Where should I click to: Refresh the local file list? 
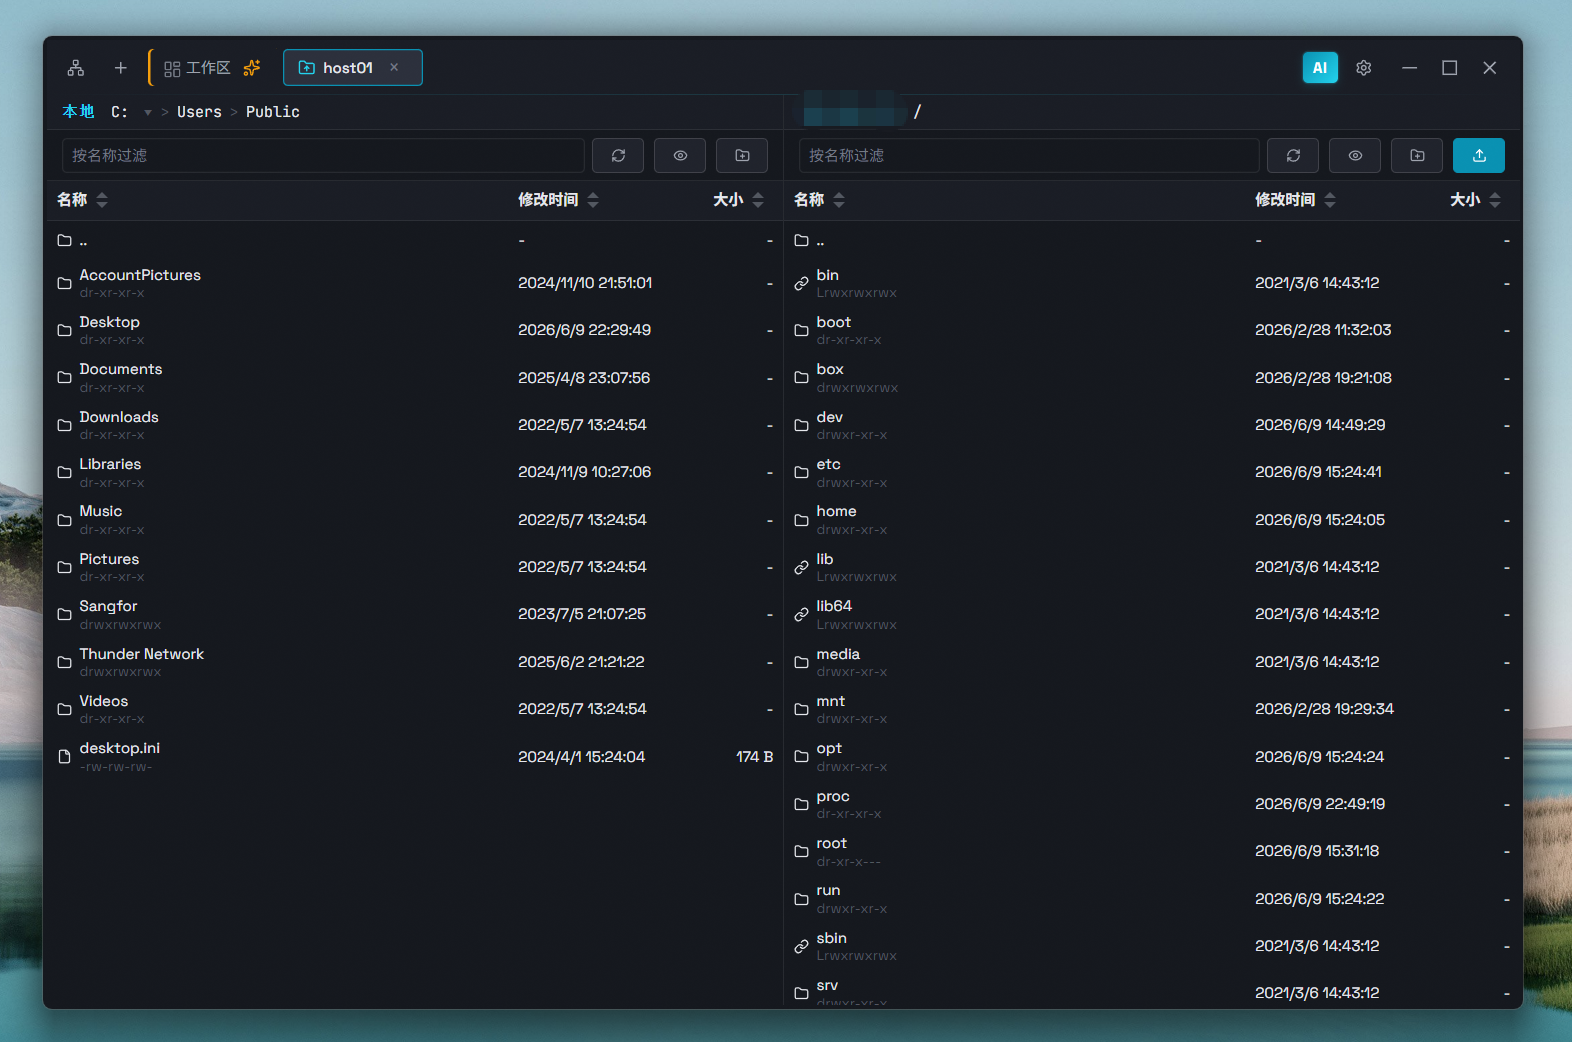click(618, 156)
